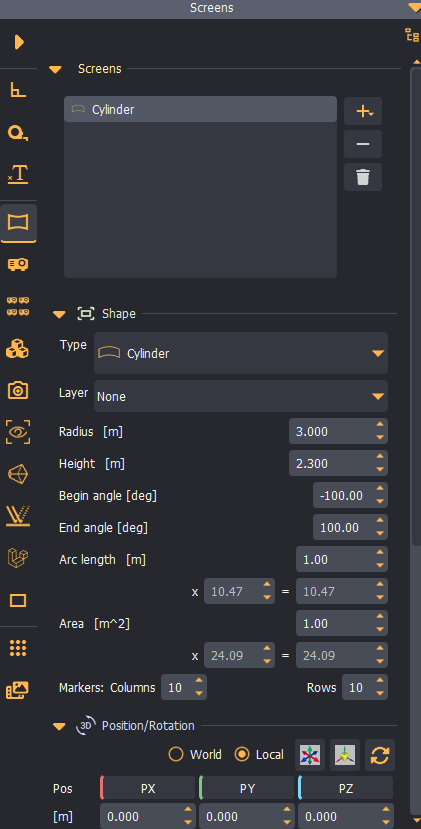Click the refresh rotation arrows button
This screenshot has height=829, width=421.
[x=380, y=755]
